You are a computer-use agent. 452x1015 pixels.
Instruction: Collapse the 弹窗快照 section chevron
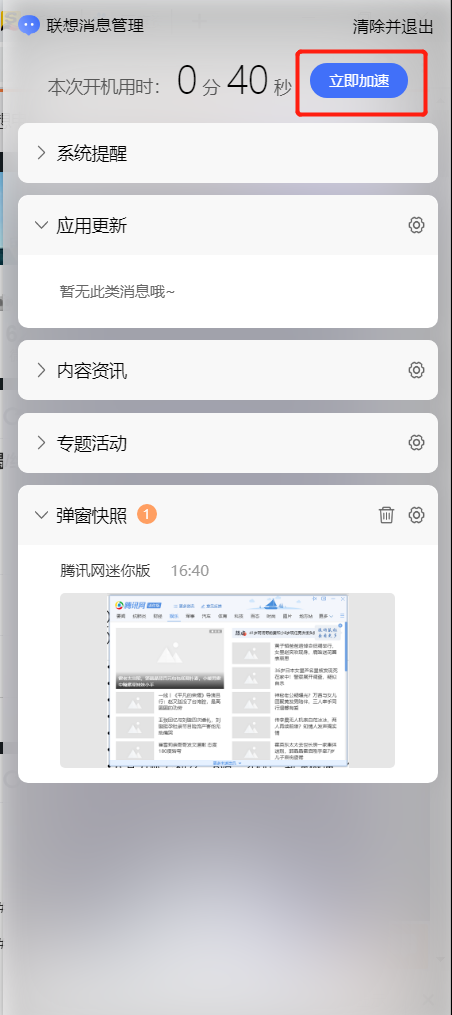(41, 515)
